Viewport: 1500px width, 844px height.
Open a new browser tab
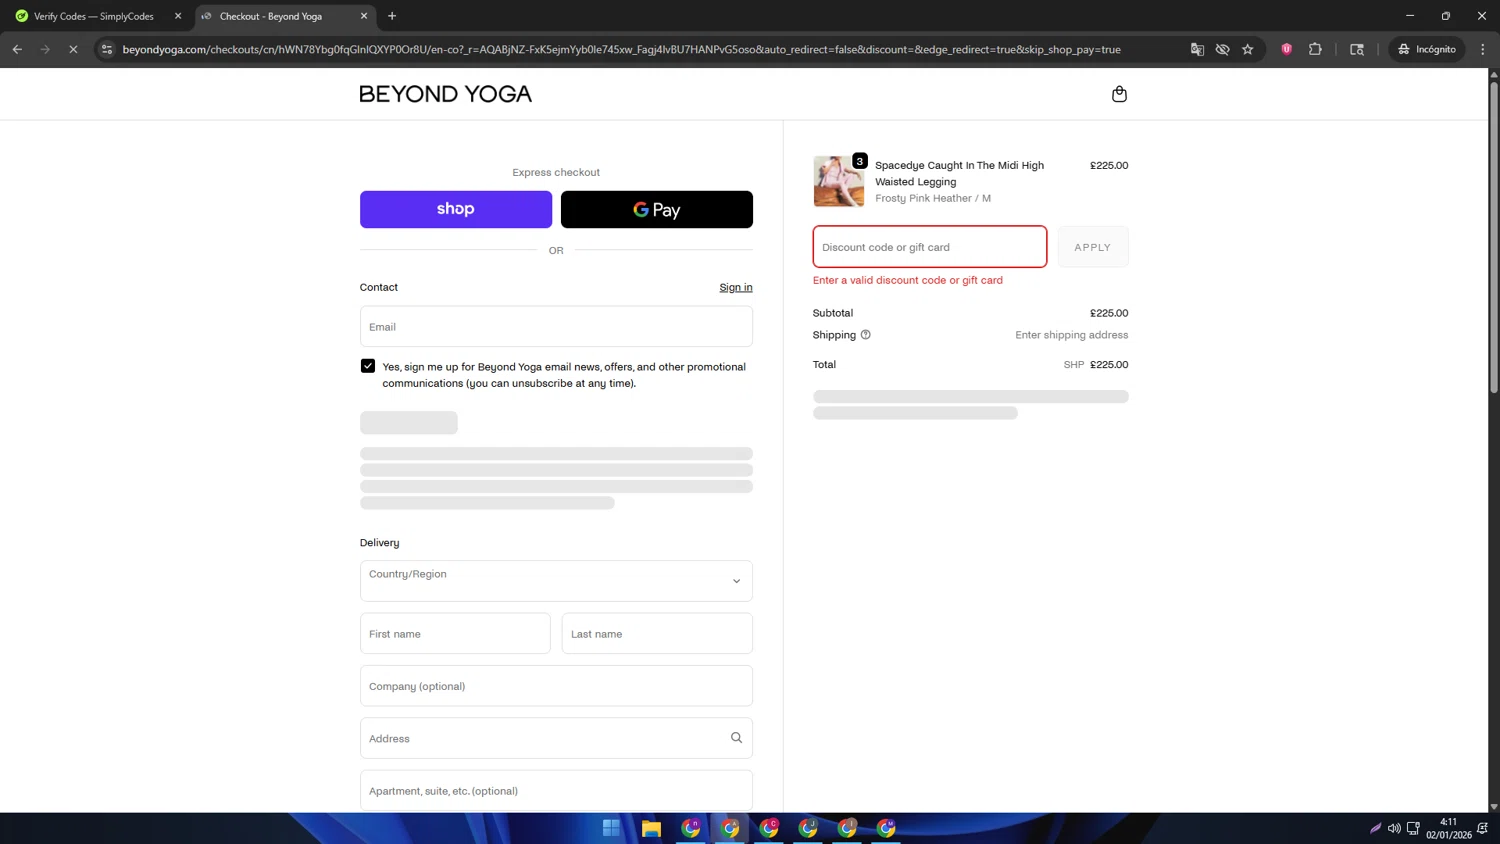(392, 16)
